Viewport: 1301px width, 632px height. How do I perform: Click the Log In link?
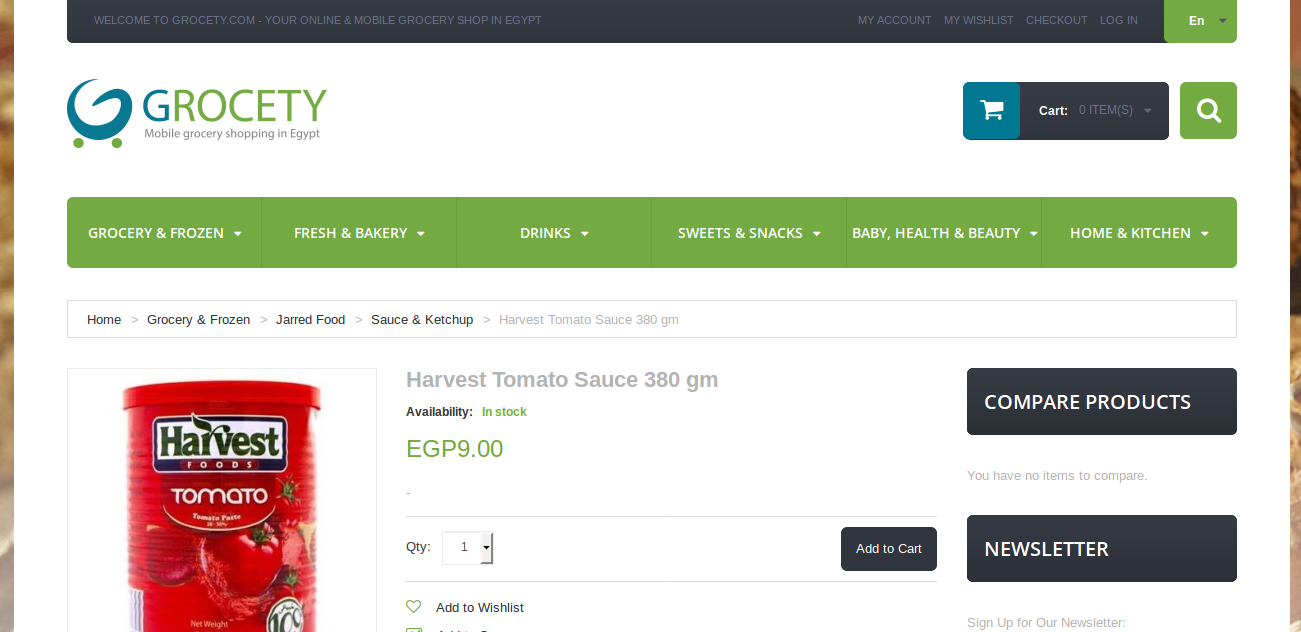(1118, 20)
